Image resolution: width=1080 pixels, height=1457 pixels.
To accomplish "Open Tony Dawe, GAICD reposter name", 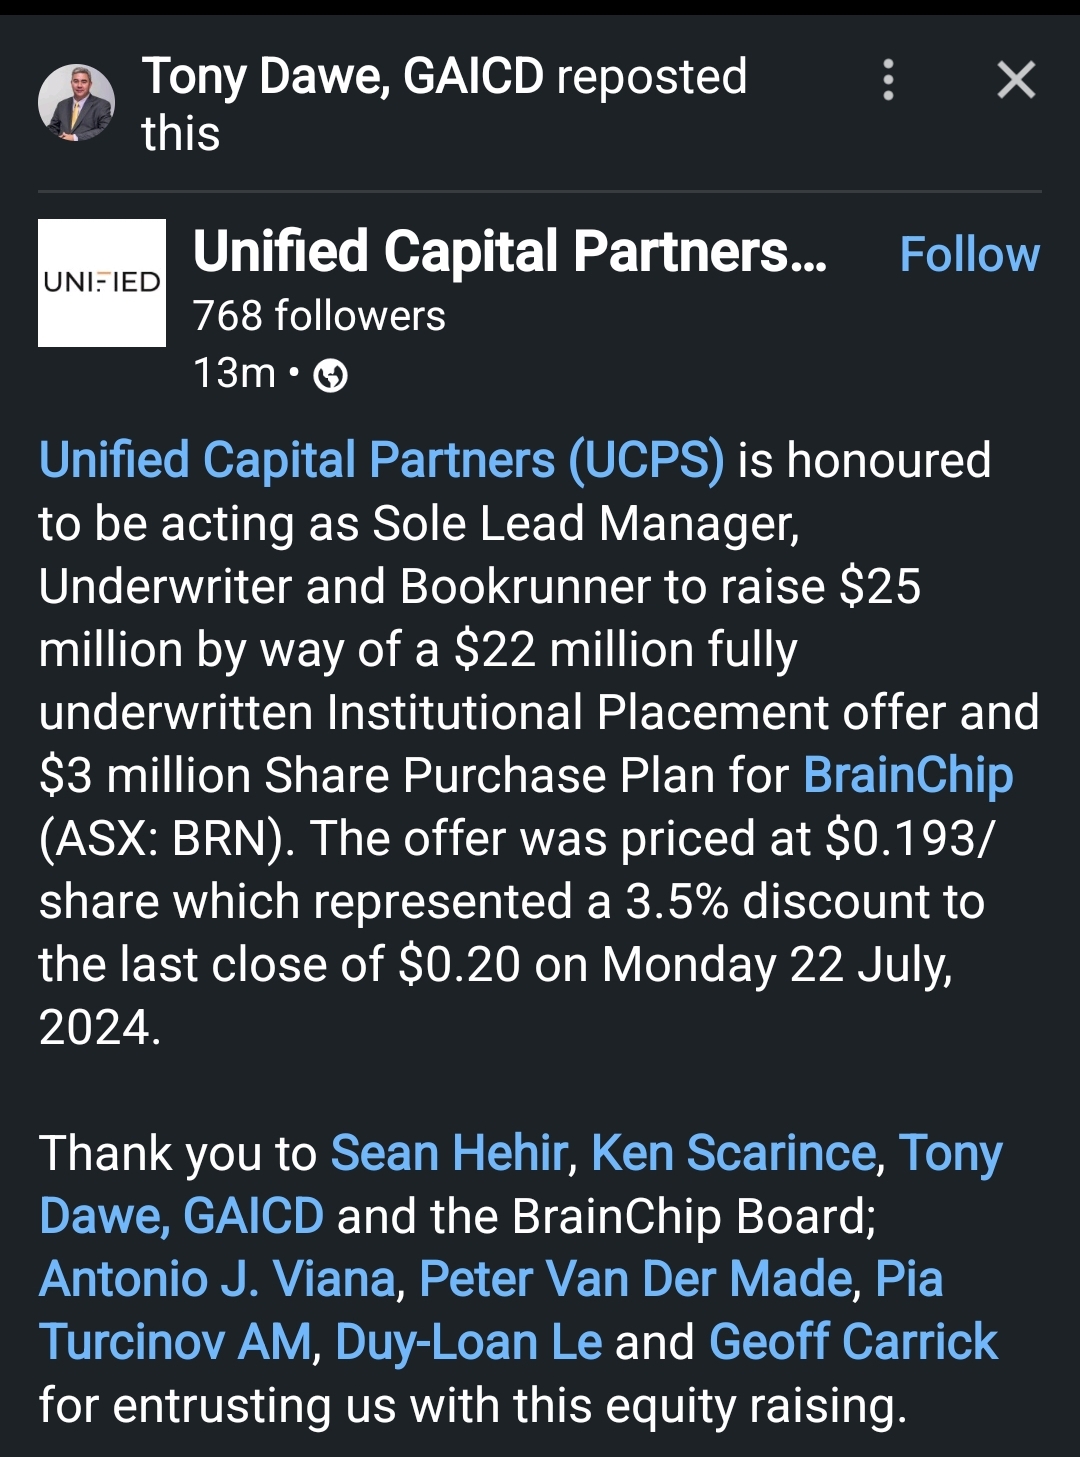I will [x=343, y=77].
